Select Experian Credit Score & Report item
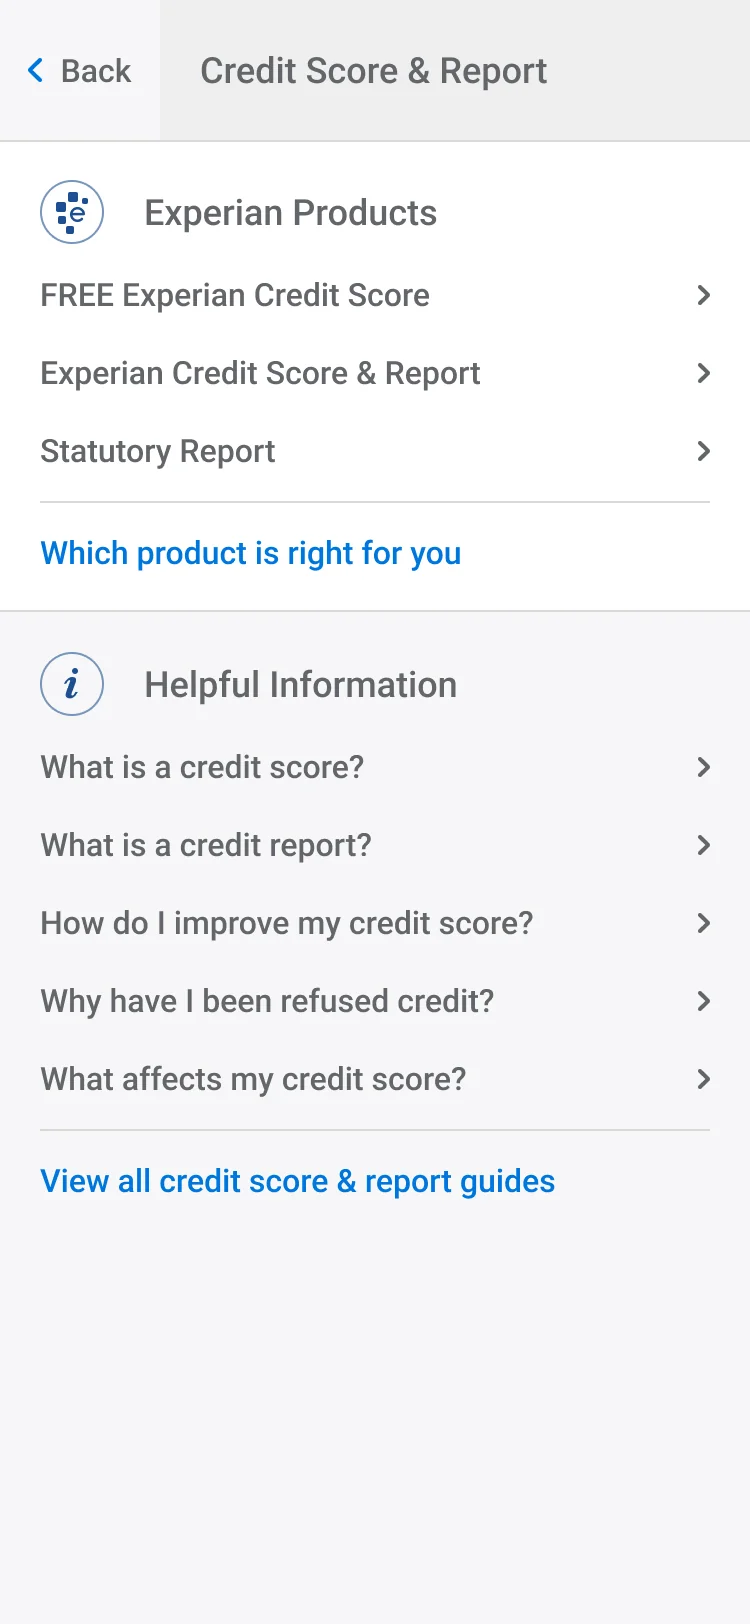The width and height of the screenshot is (750, 1624). [260, 373]
